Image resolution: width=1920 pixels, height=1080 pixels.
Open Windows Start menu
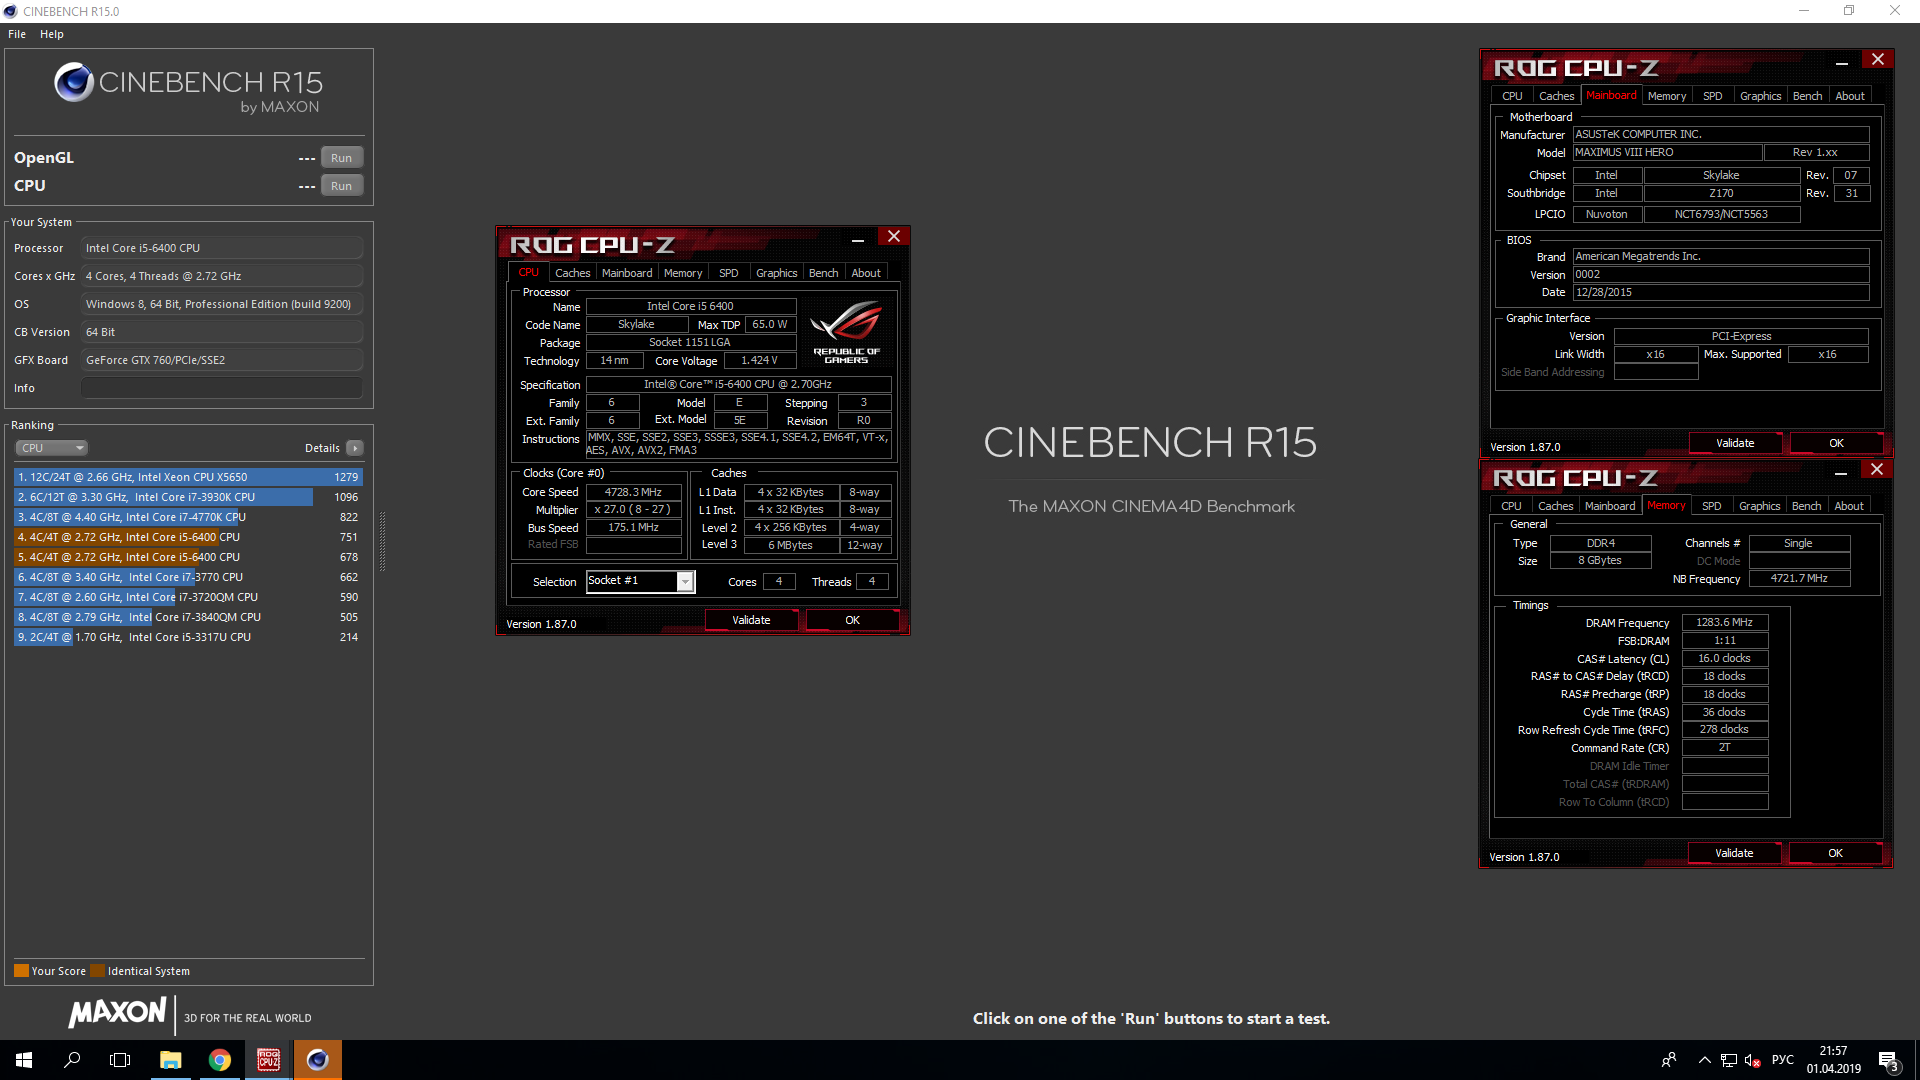(x=24, y=1060)
